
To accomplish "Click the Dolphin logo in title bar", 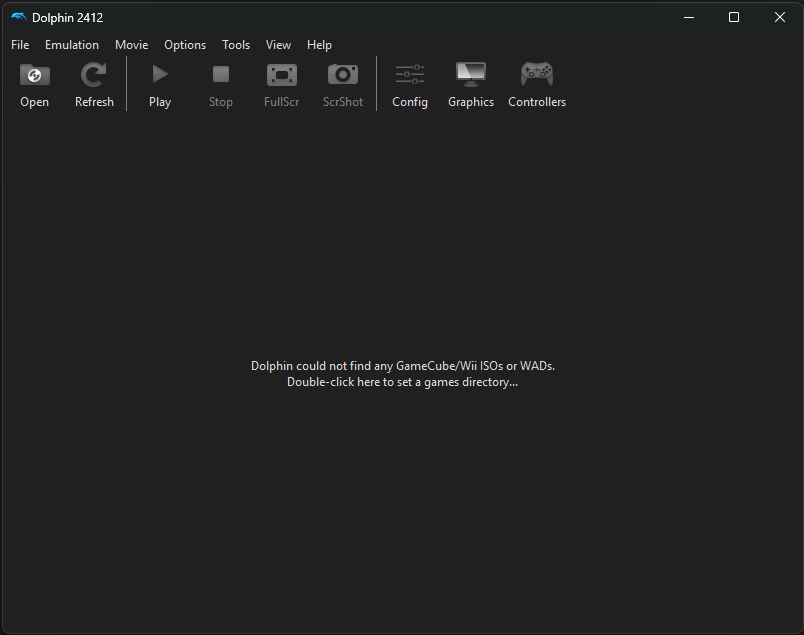I will click(x=18, y=17).
